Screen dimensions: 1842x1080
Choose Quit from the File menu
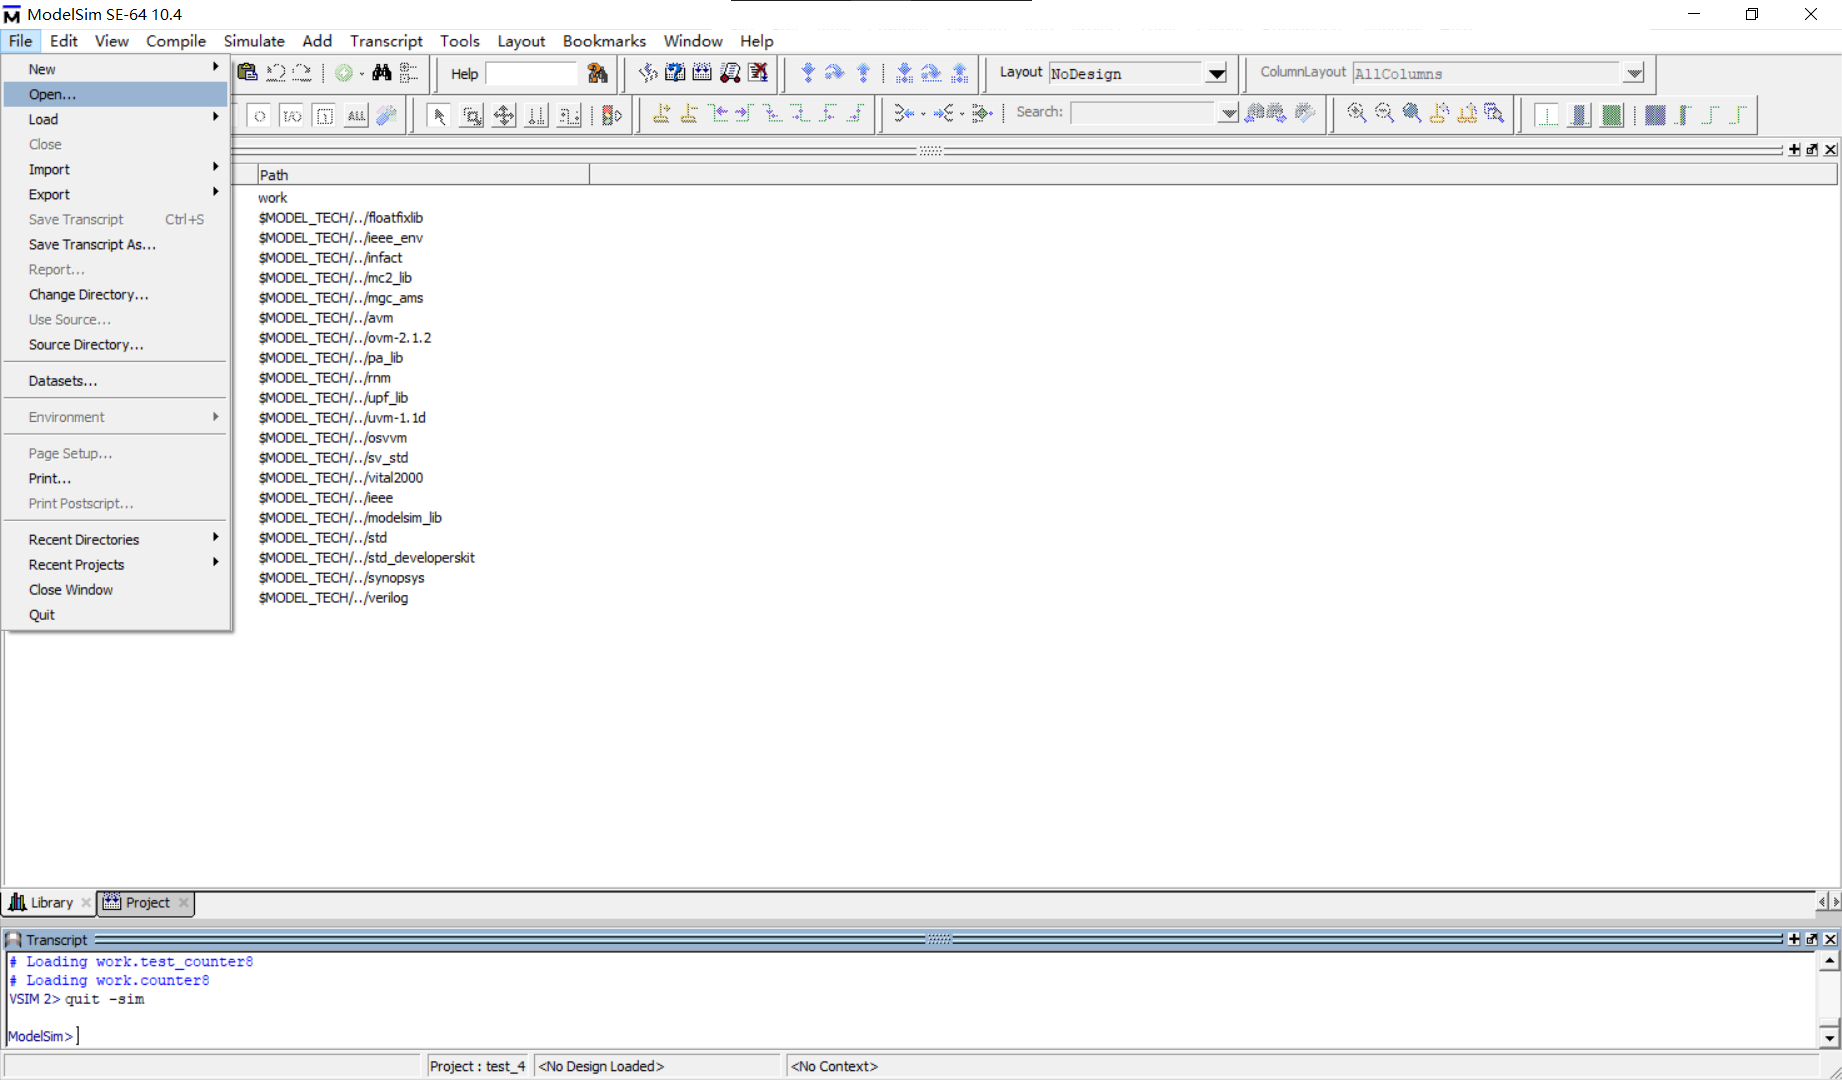pyautogui.click(x=116, y=614)
